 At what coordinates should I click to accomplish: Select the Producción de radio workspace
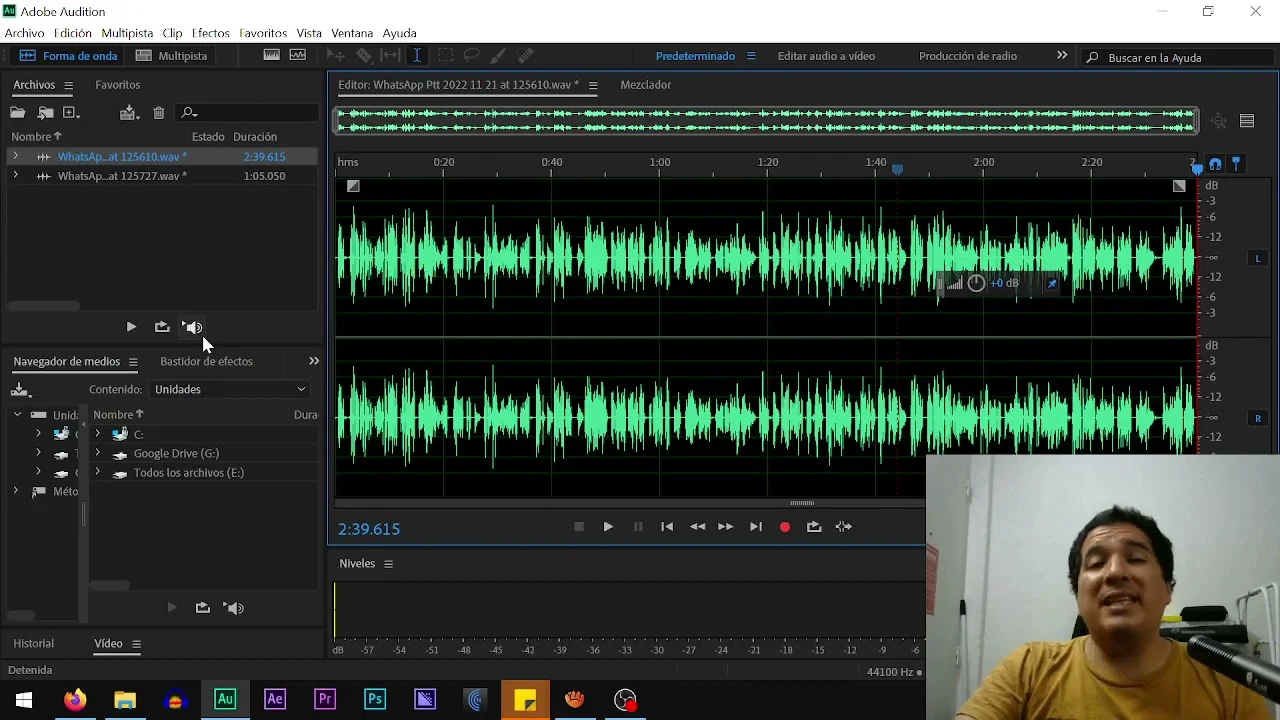pos(967,56)
